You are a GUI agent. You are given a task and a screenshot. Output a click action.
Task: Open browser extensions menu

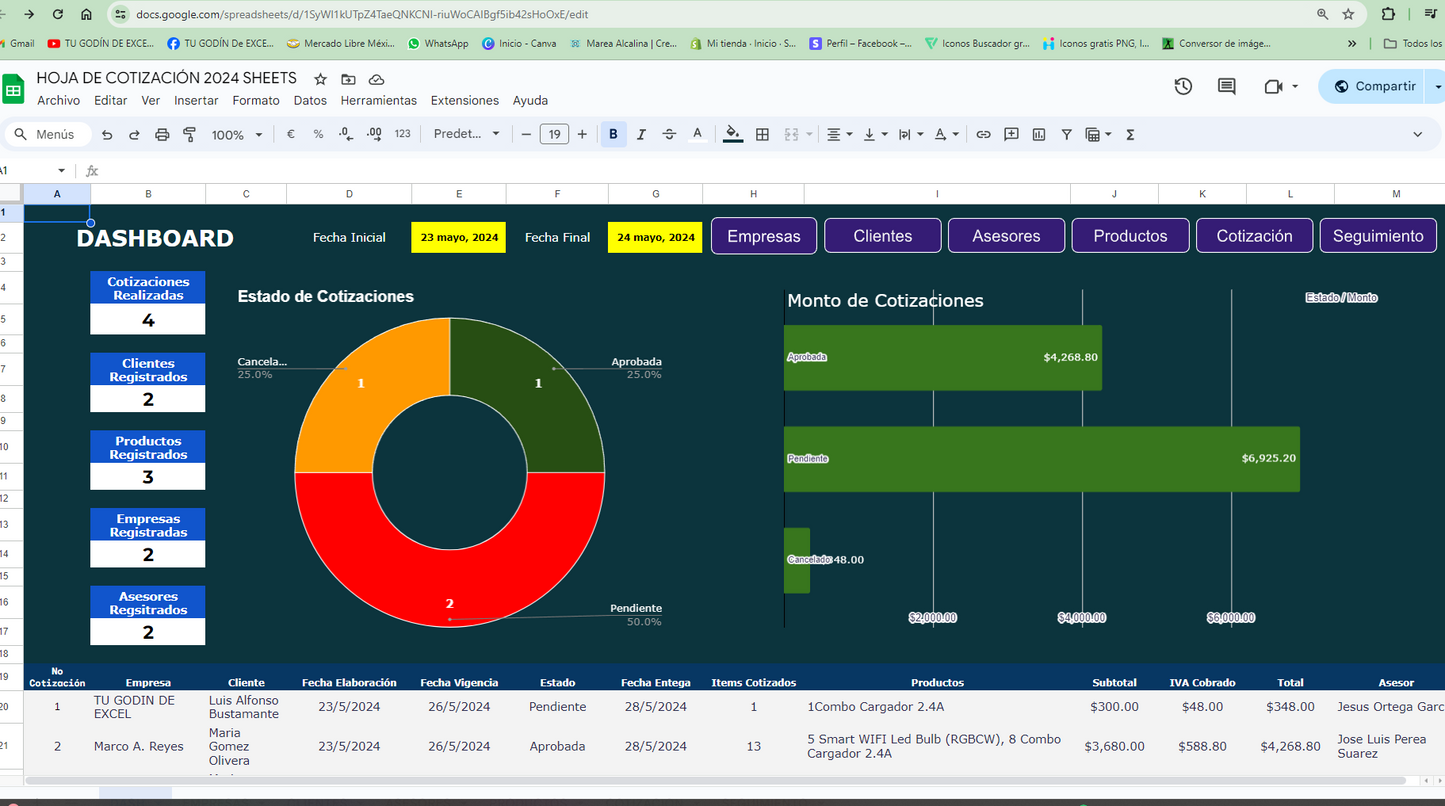point(1388,14)
